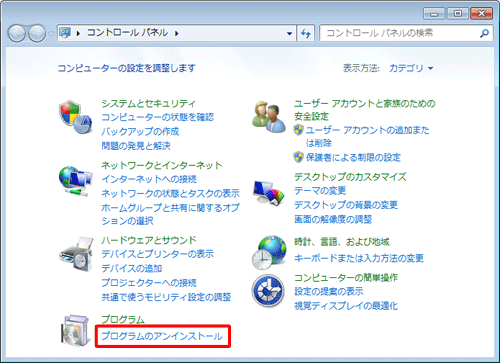Open 共通で使うモビリティ設定の調整 link
The width and height of the screenshot is (500, 363).
click(166, 297)
